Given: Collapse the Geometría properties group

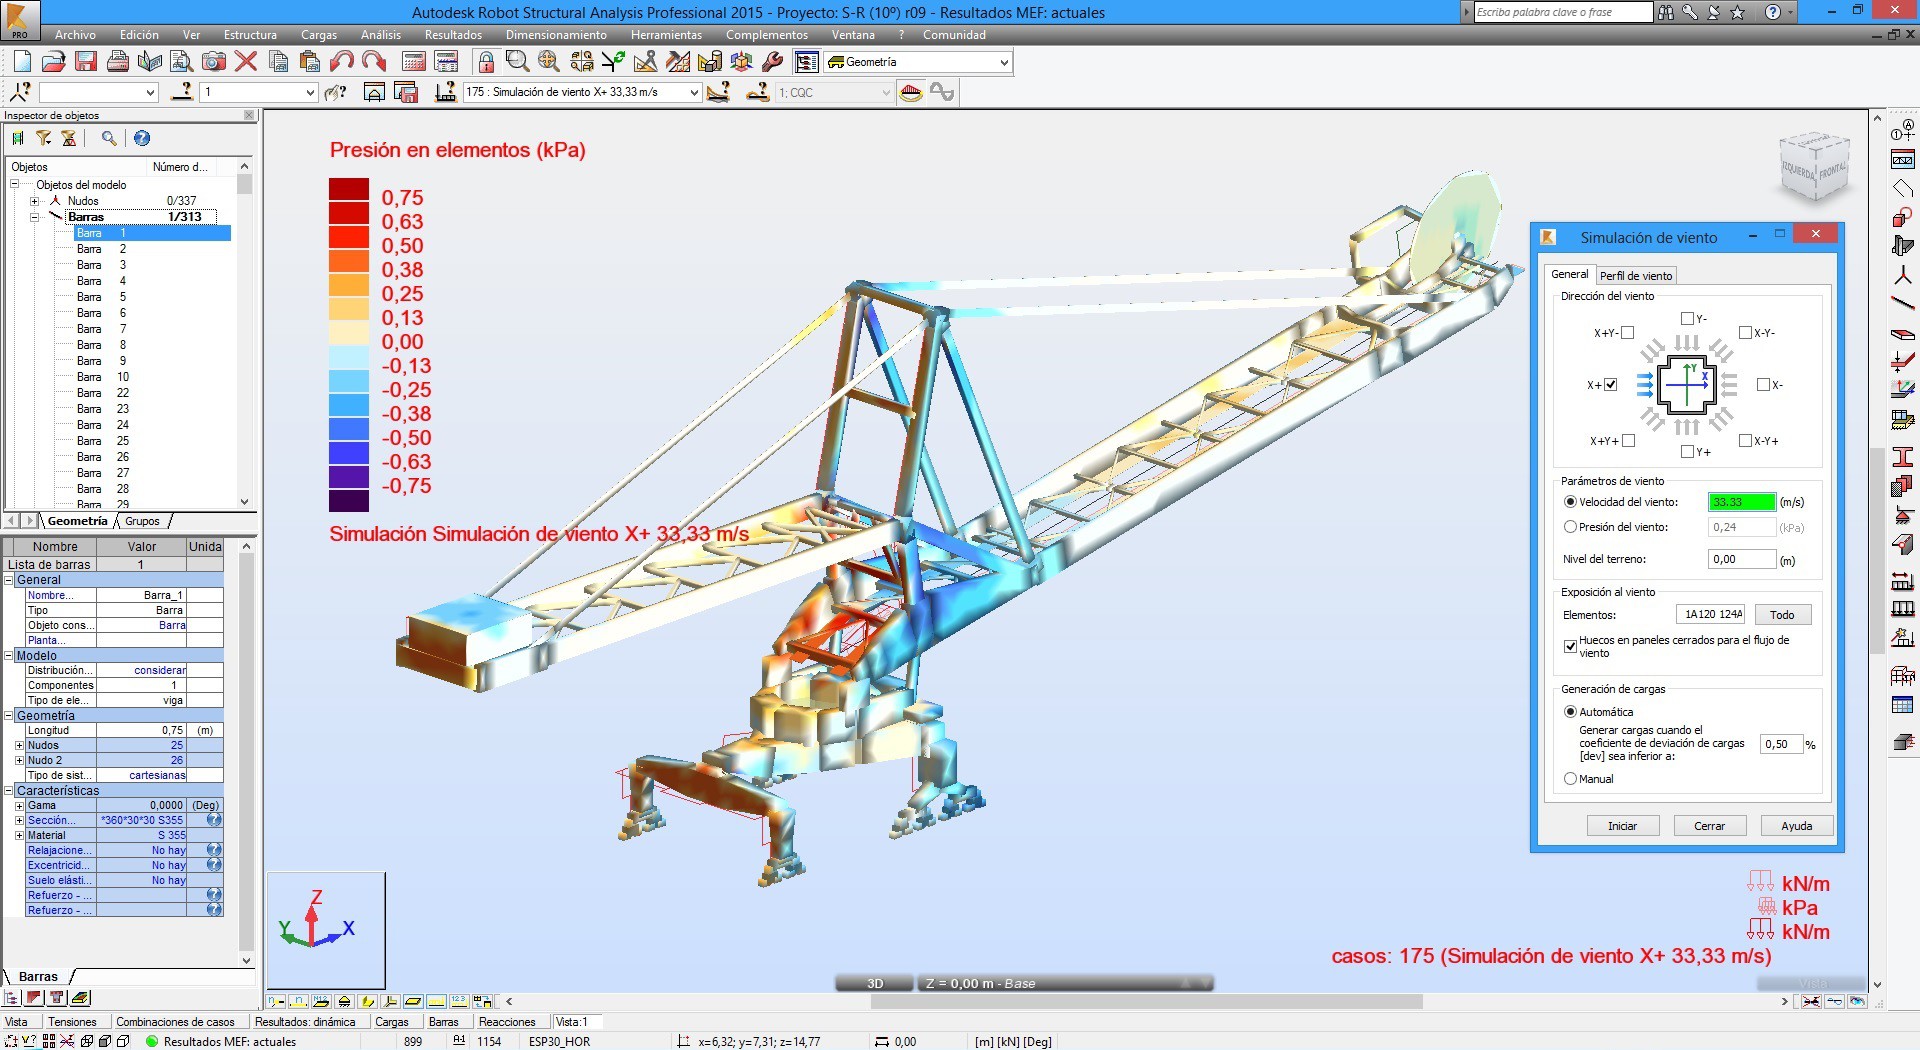Looking at the screenshot, I should (9, 715).
